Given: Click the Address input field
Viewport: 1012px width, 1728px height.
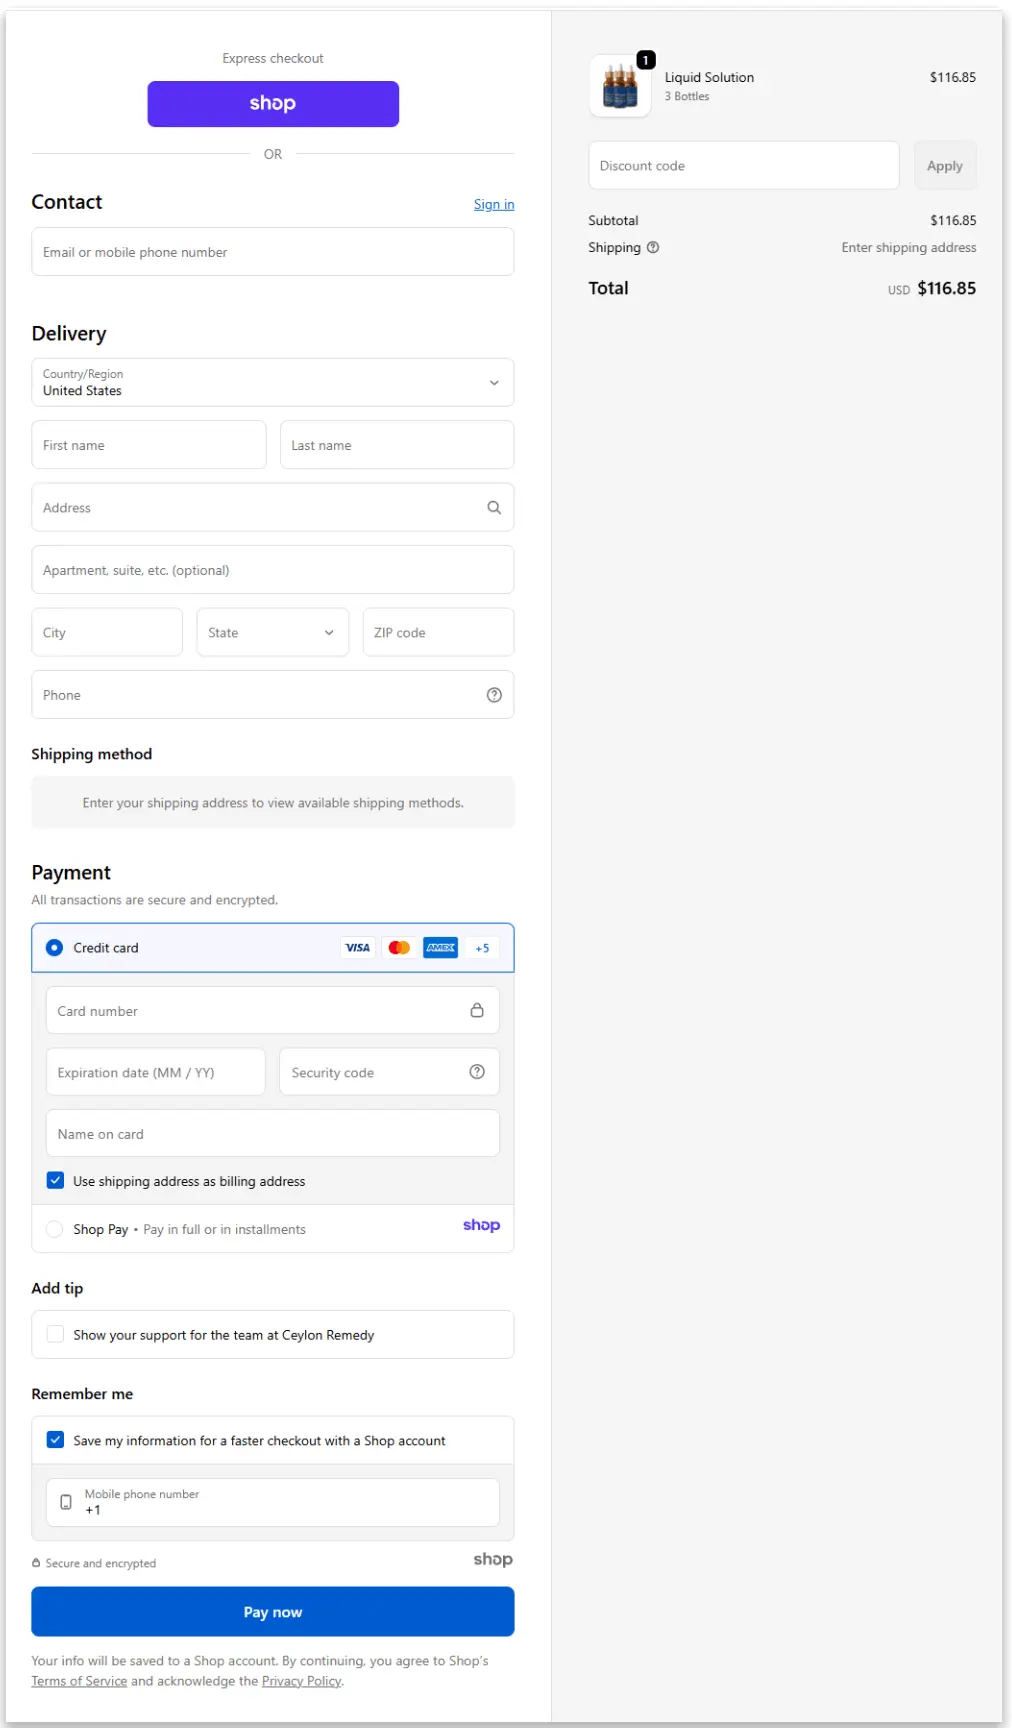Looking at the screenshot, I should [273, 508].
